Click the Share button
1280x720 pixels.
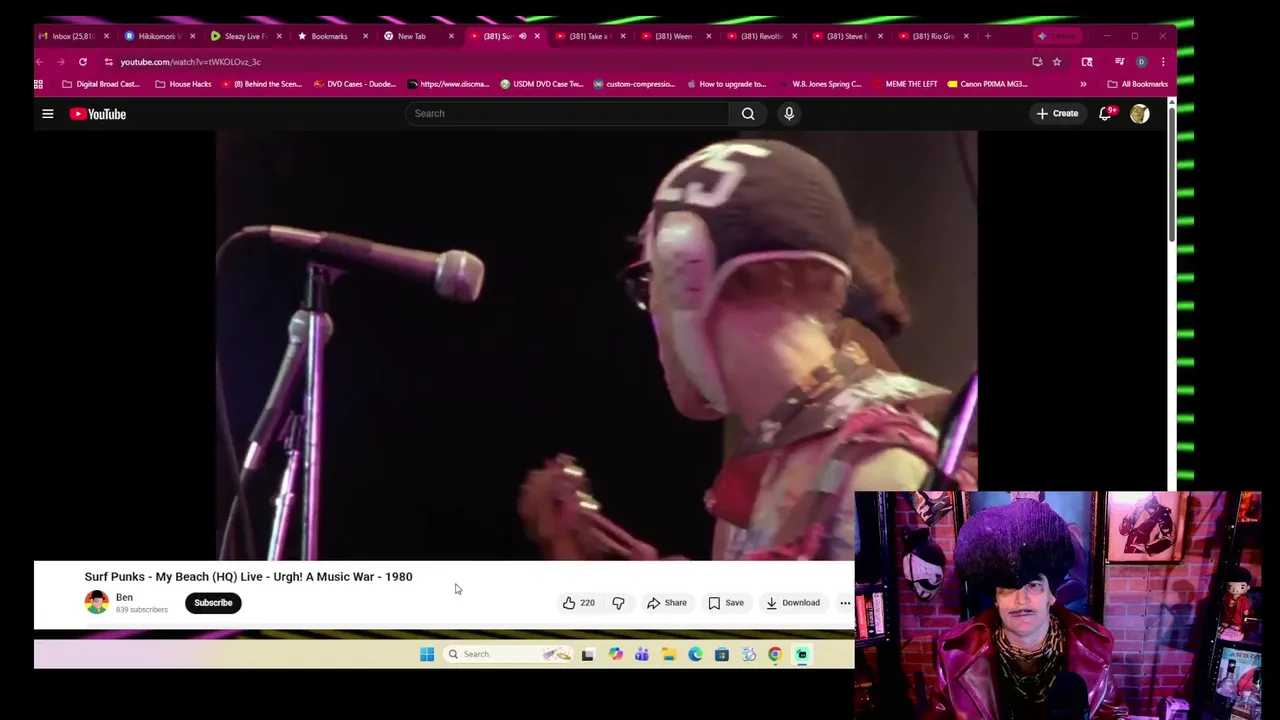(x=667, y=603)
